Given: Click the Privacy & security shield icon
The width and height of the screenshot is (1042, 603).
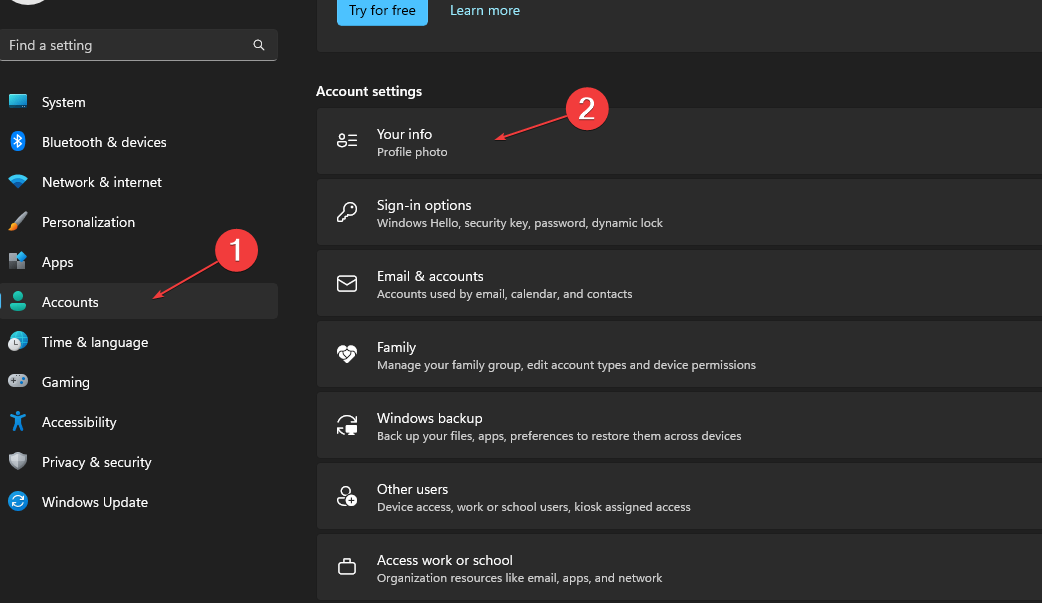Looking at the screenshot, I should (18, 461).
